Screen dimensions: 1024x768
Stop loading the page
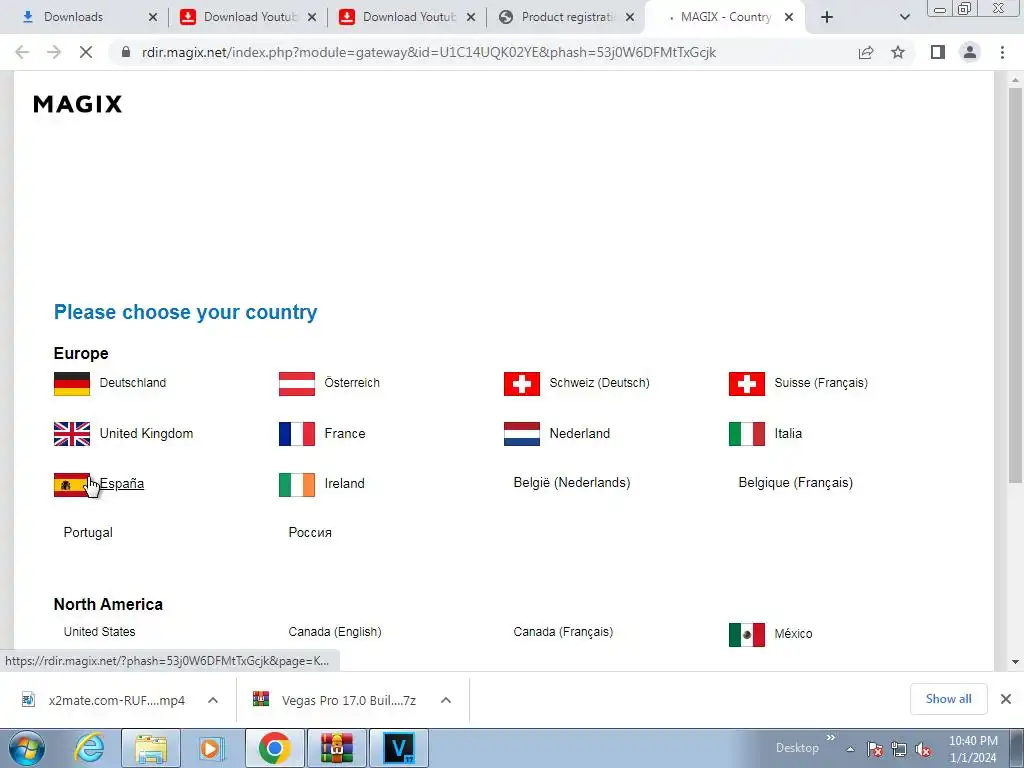pyautogui.click(x=86, y=52)
